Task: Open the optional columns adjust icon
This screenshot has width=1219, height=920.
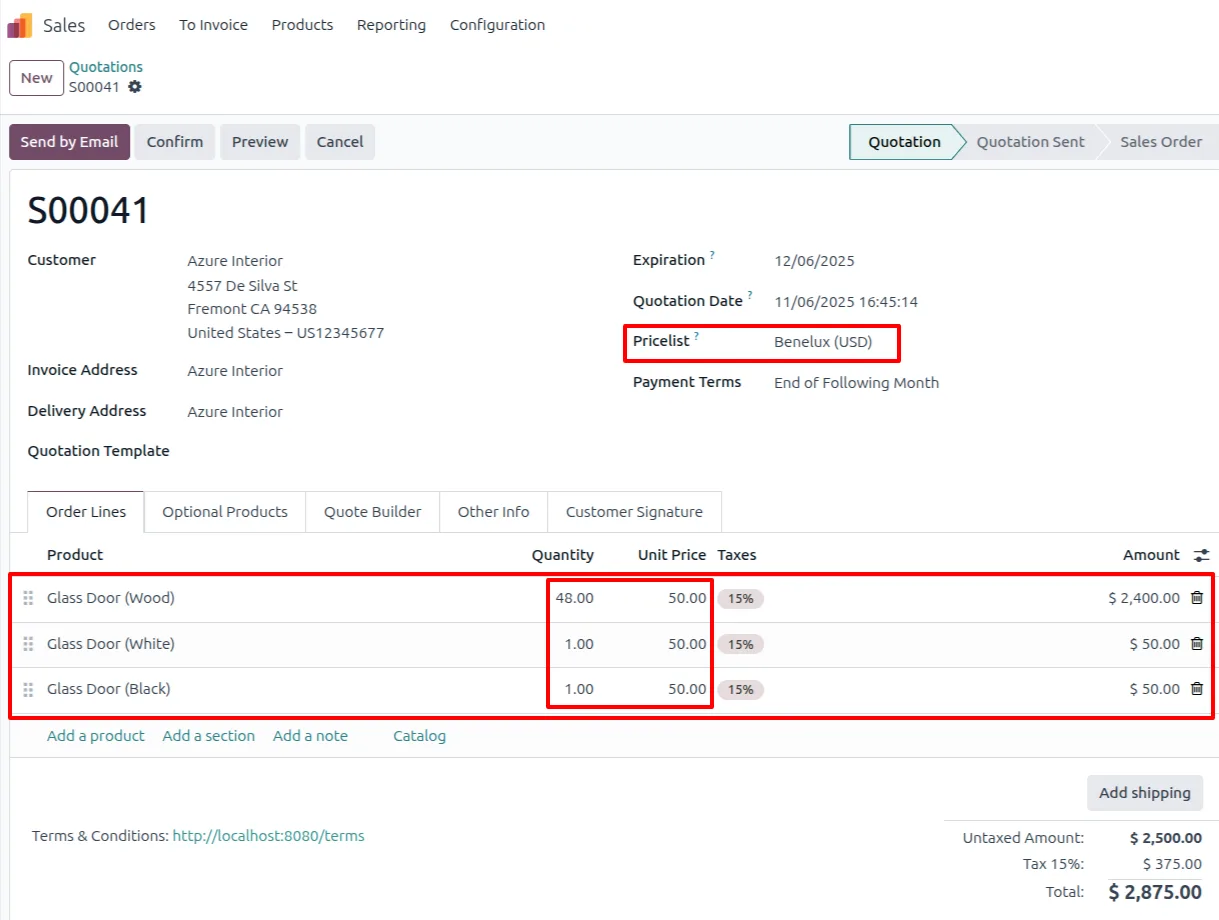Action: pos(1201,555)
